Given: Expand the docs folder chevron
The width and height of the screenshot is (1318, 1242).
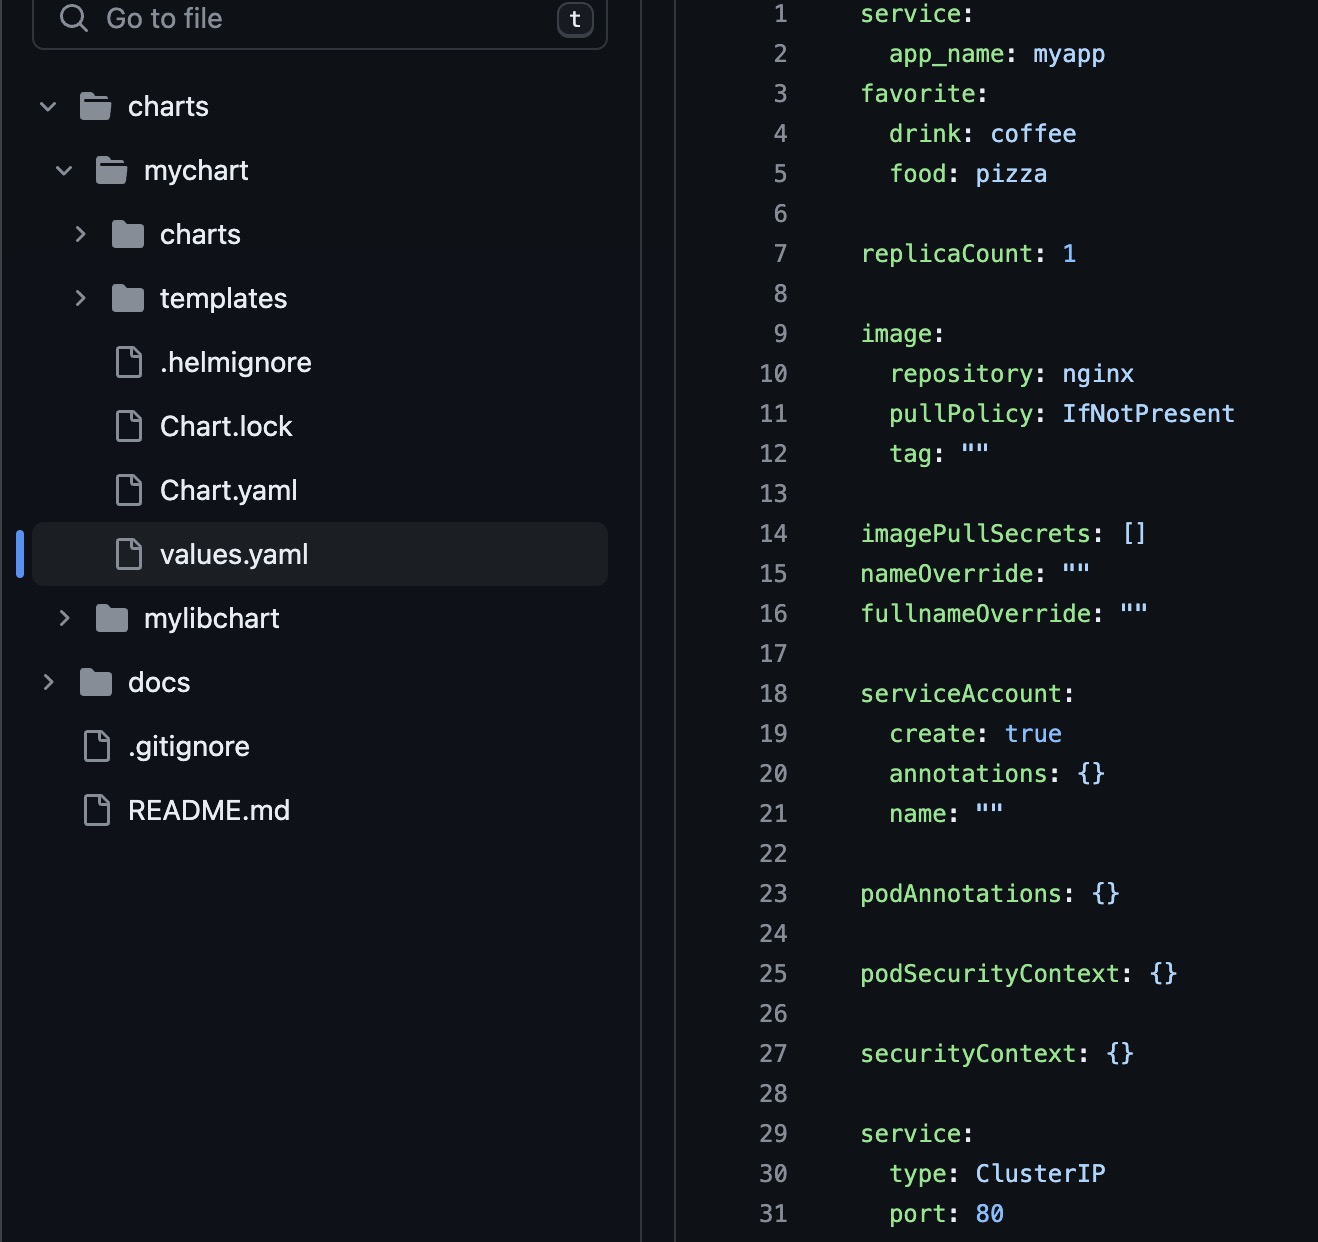Looking at the screenshot, I should coord(48,682).
